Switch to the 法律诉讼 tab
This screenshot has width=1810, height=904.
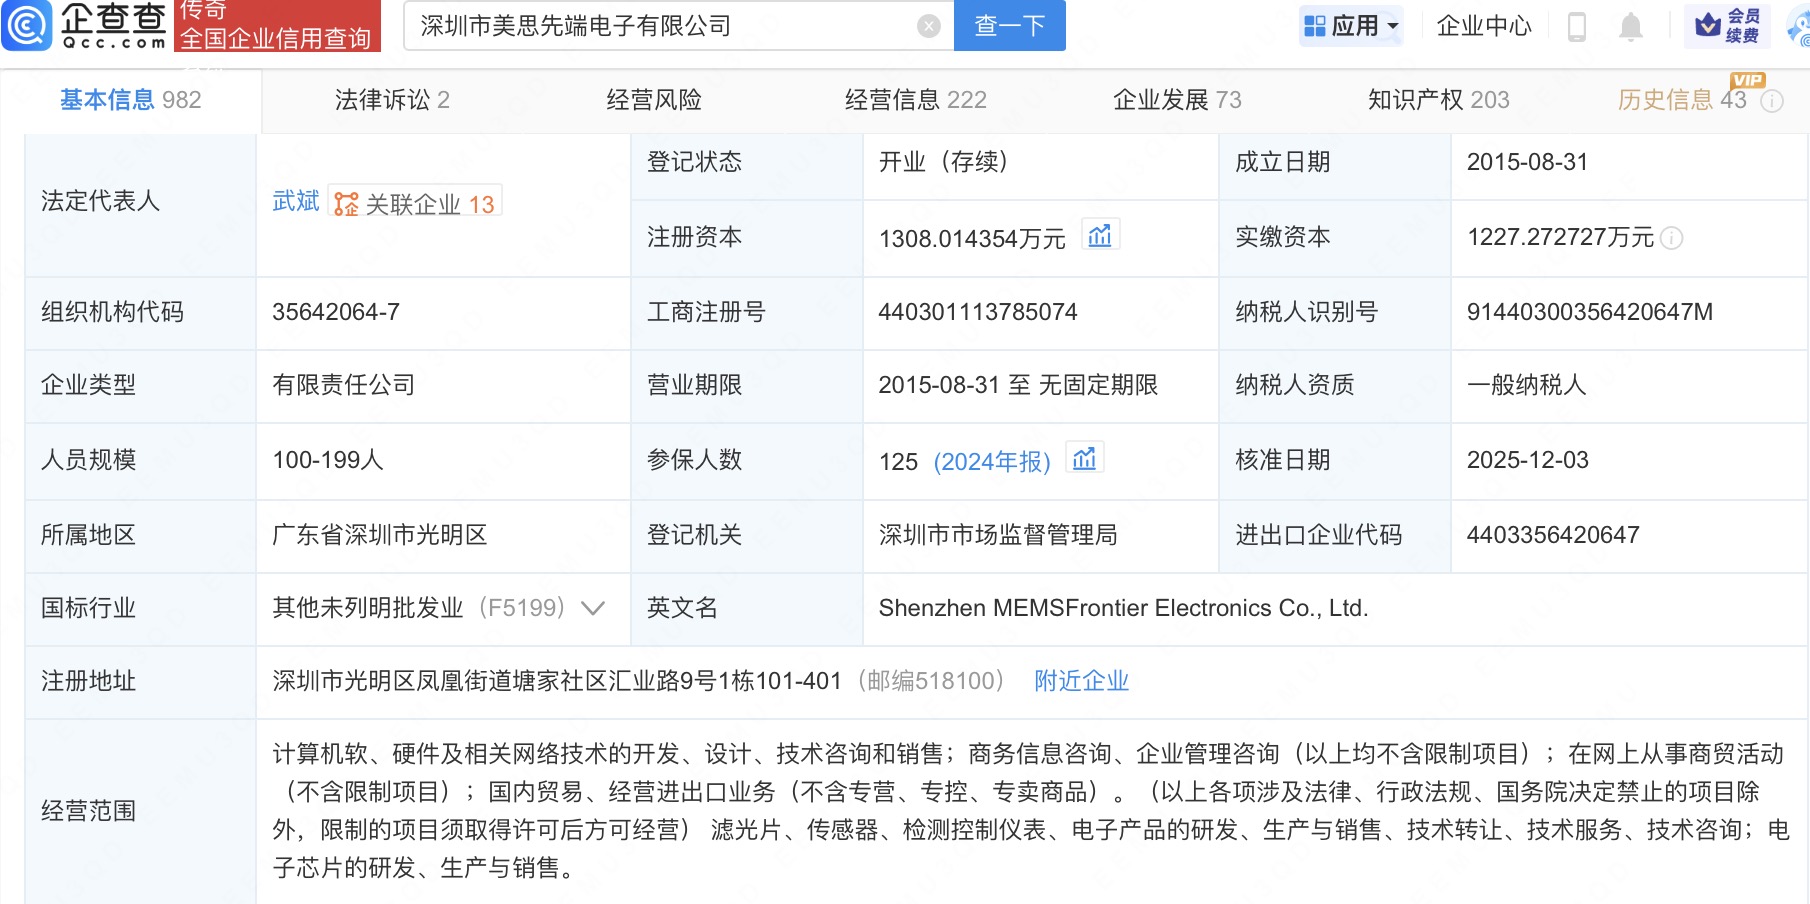pyautogui.click(x=392, y=100)
